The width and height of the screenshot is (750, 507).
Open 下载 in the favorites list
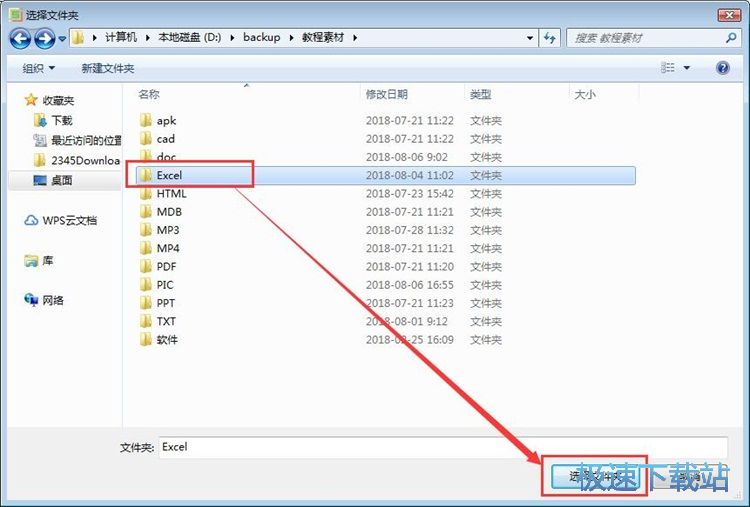click(62, 121)
